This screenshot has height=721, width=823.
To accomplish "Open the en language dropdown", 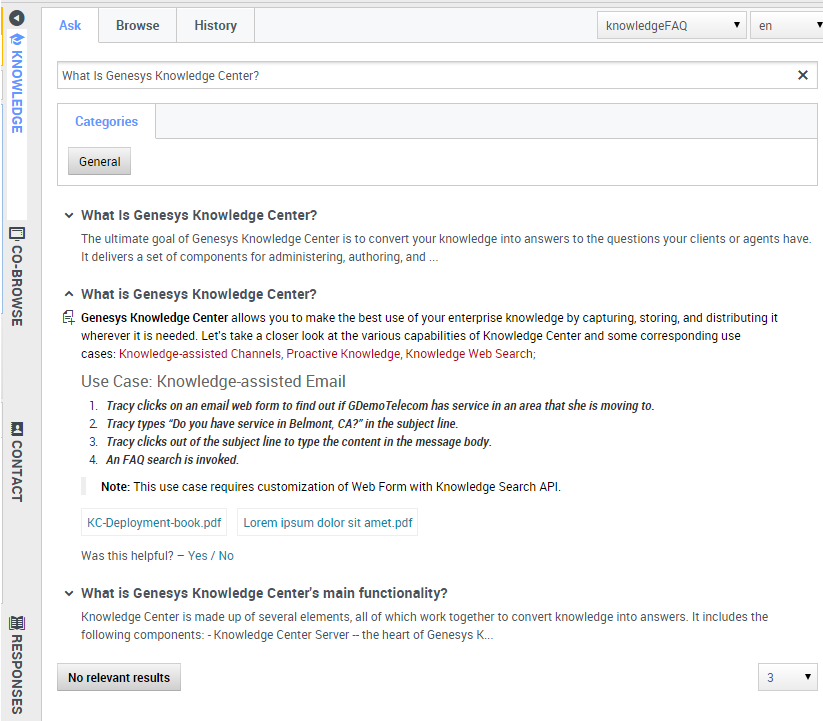I will point(786,26).
